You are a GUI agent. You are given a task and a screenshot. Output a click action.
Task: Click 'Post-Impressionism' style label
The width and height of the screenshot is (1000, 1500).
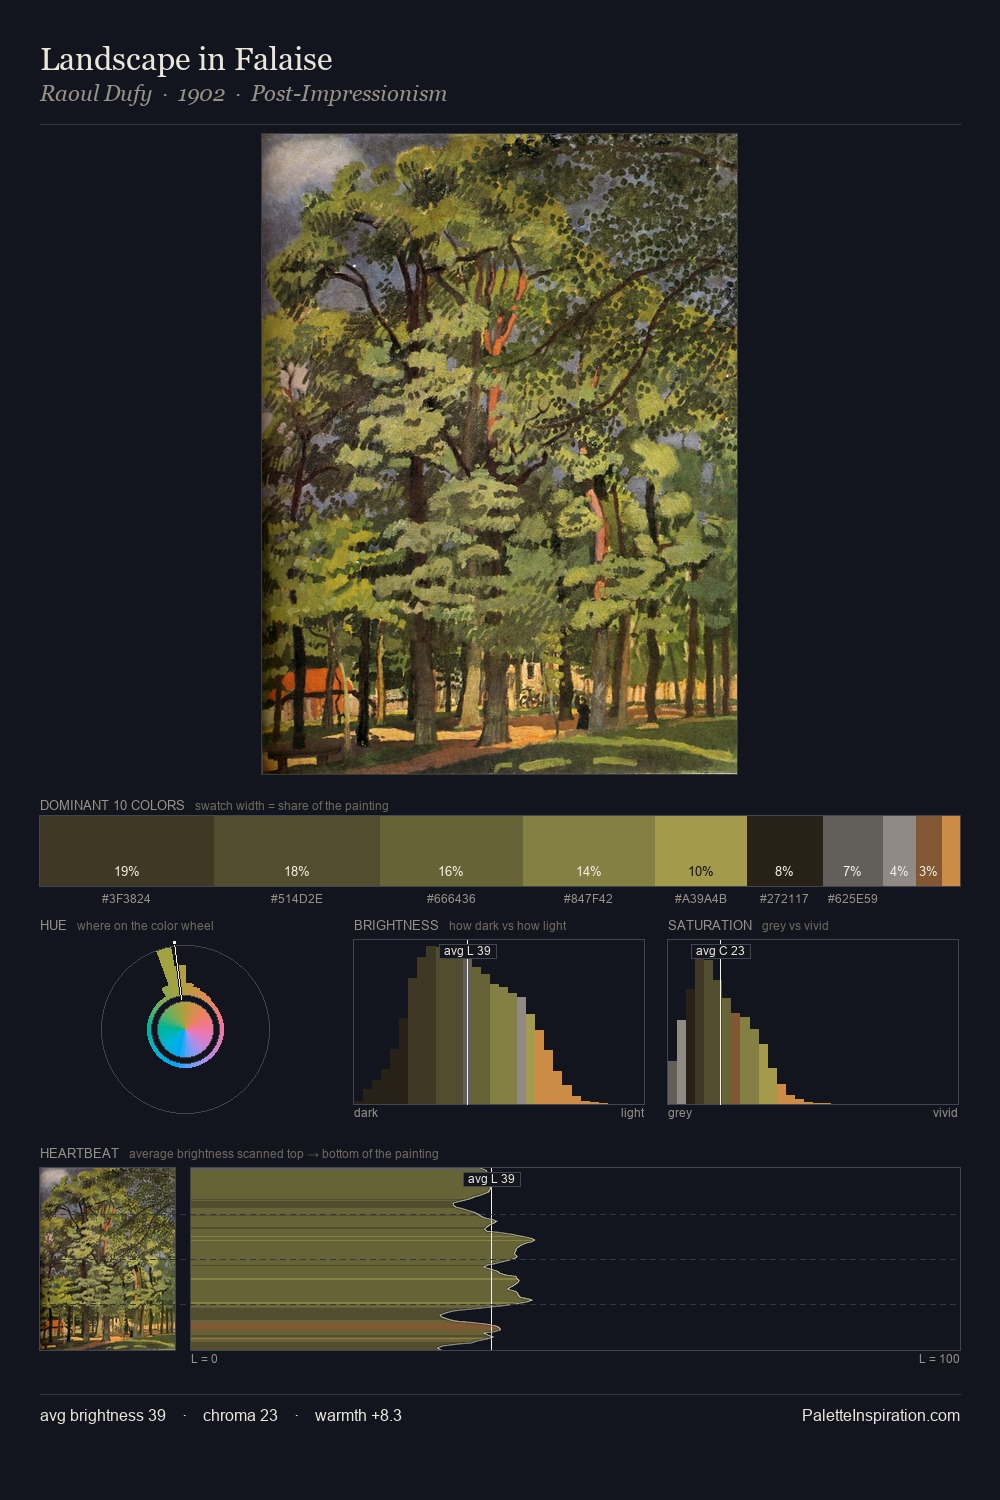click(349, 94)
